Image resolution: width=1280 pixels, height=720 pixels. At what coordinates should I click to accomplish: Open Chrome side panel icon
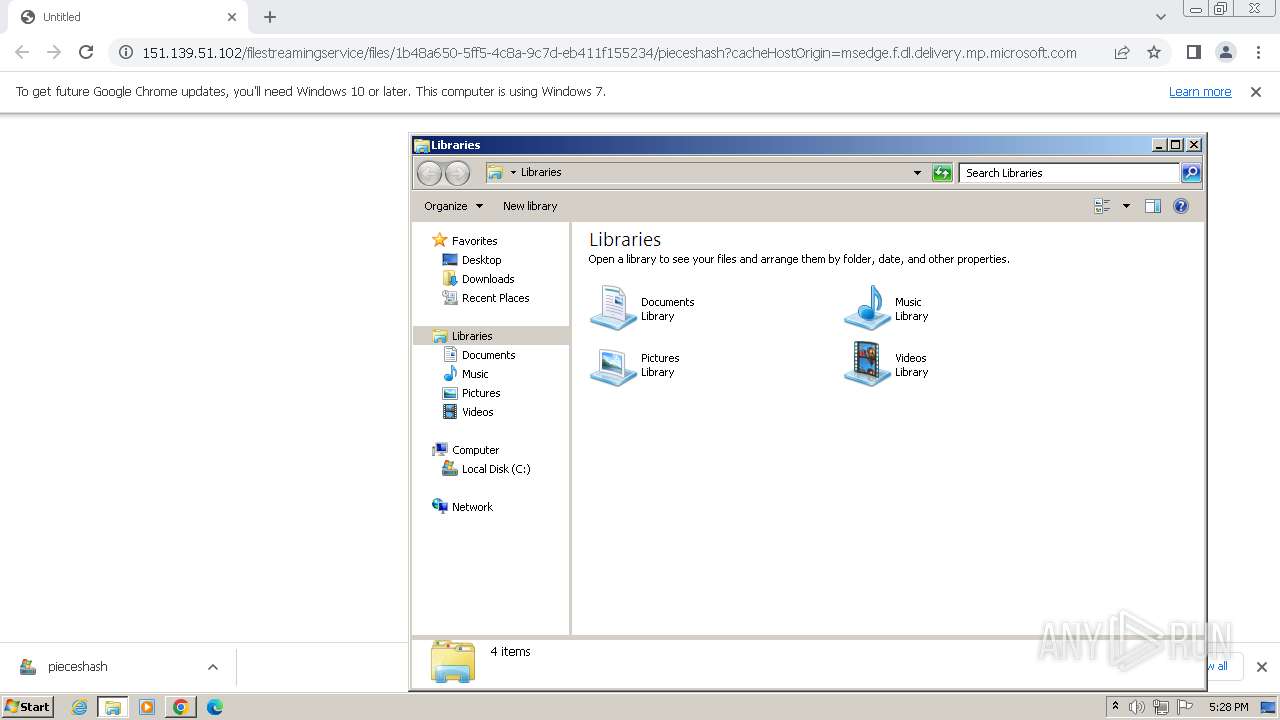[x=1193, y=52]
